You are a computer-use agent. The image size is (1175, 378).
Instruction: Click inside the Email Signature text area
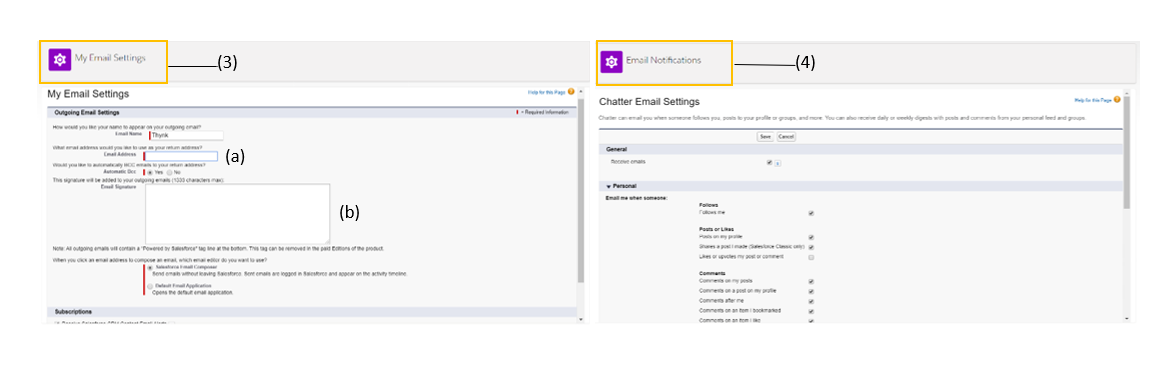[237, 213]
